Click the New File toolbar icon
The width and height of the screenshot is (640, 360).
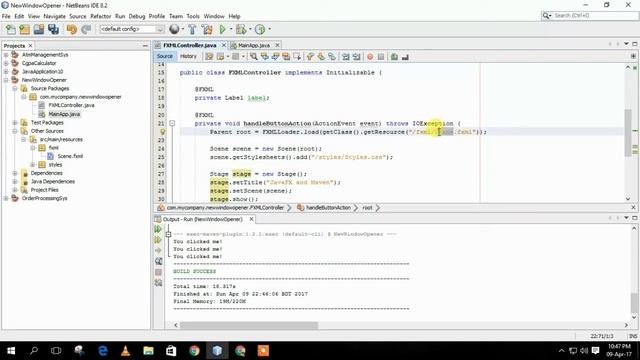click(x=11, y=29)
